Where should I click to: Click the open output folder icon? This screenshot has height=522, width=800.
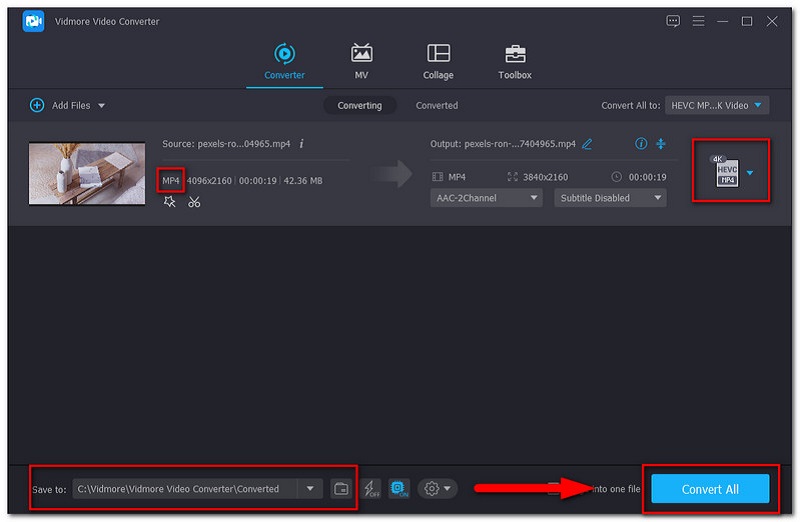click(341, 488)
